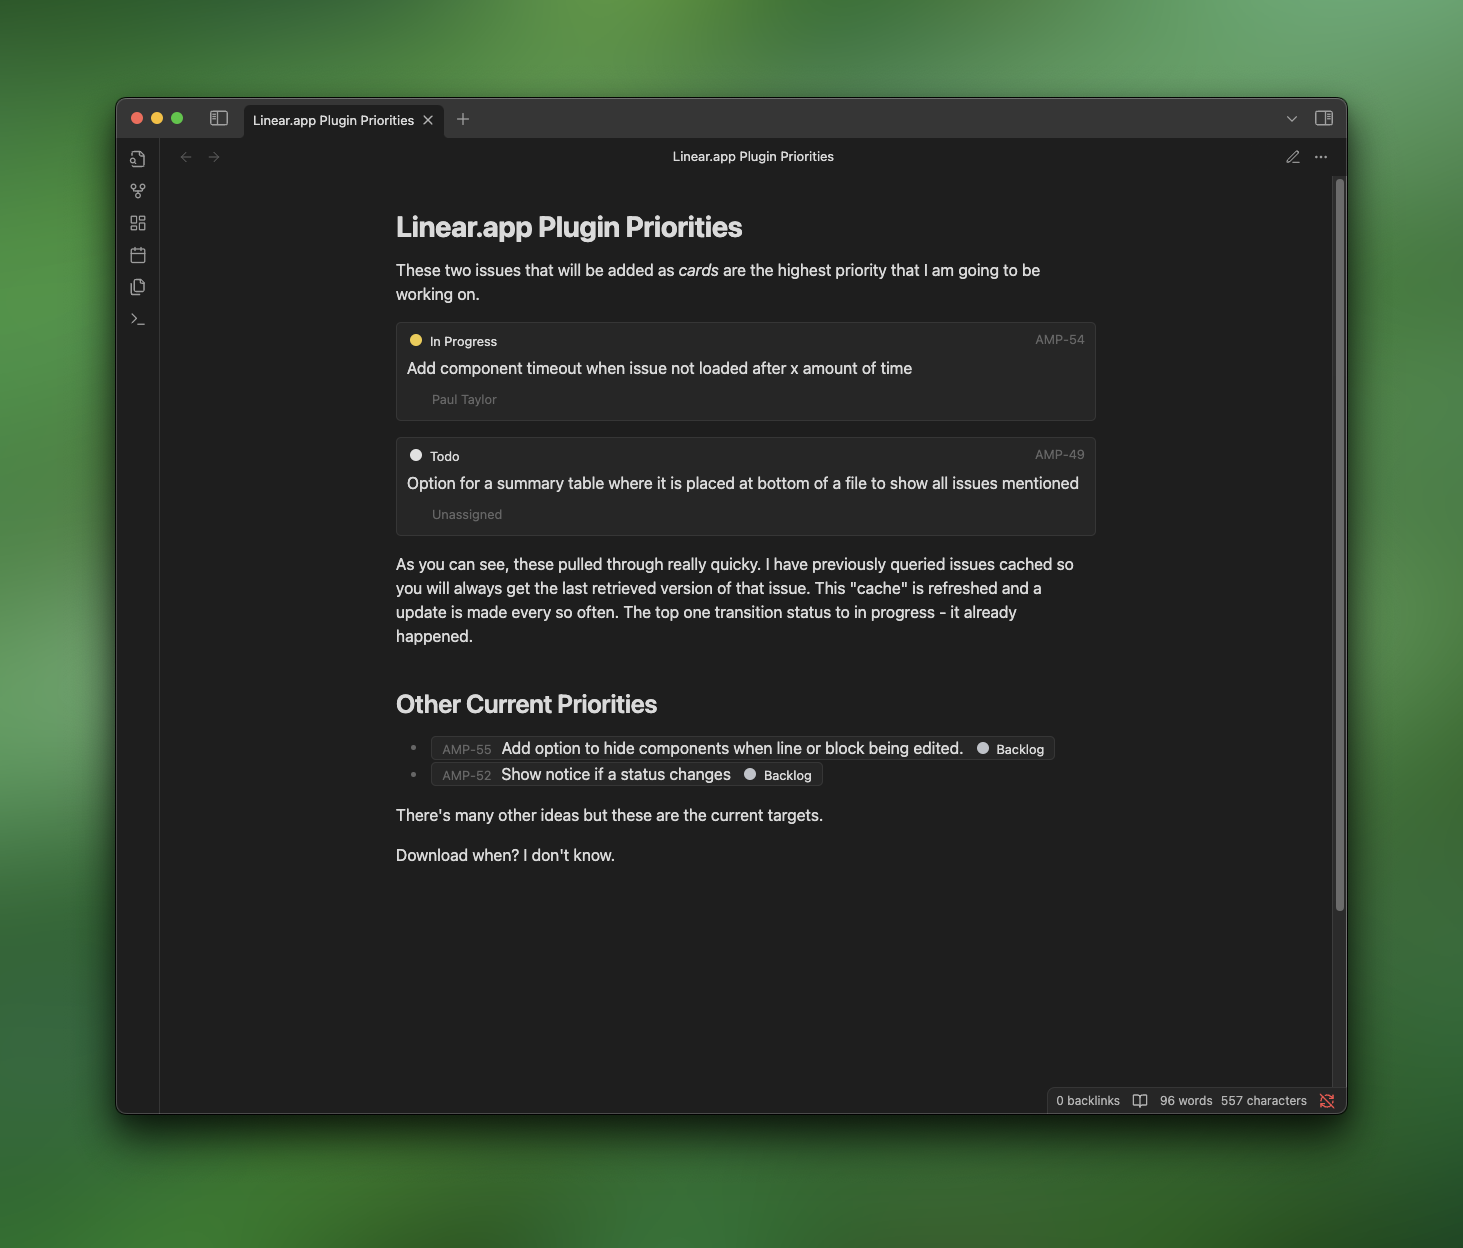The image size is (1463, 1248).
Task: Click the Backlog status on AMP-52
Action: coord(778,775)
